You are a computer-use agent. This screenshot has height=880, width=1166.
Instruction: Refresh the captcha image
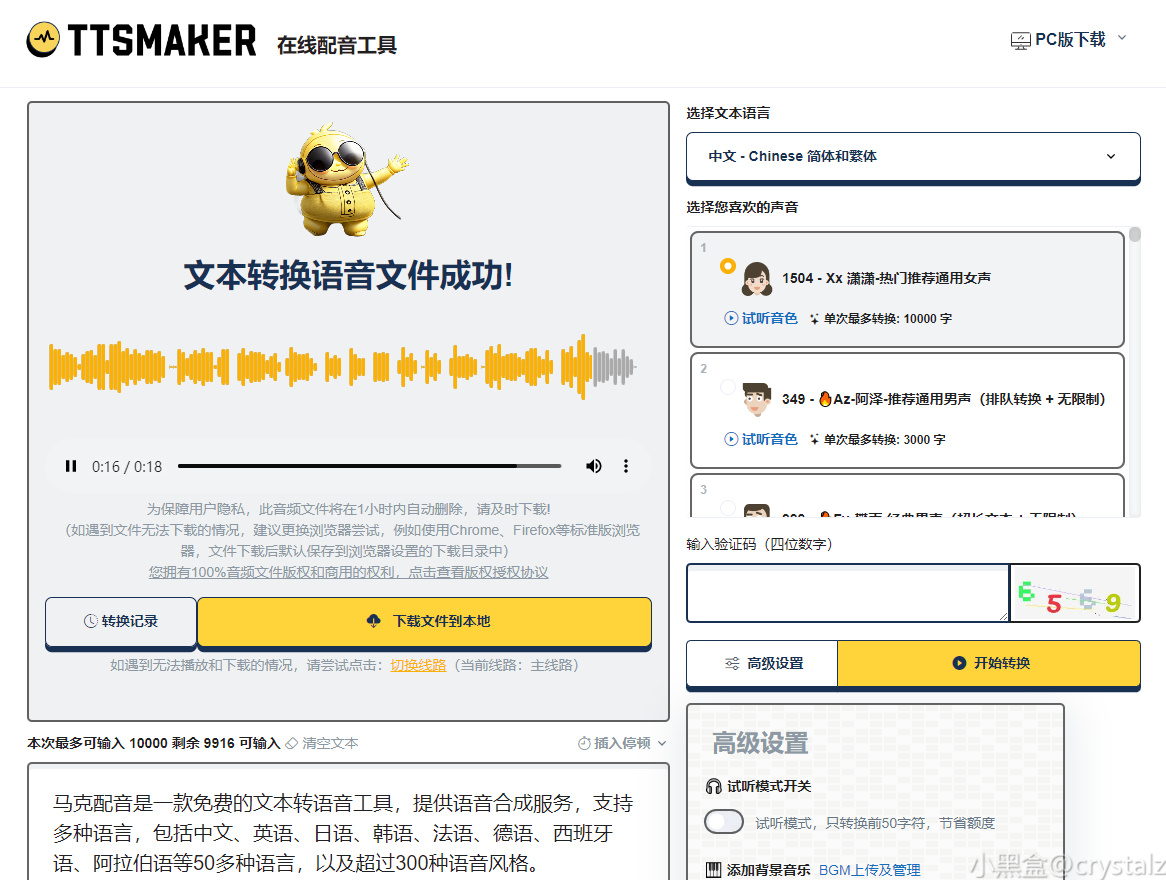tap(1075, 593)
